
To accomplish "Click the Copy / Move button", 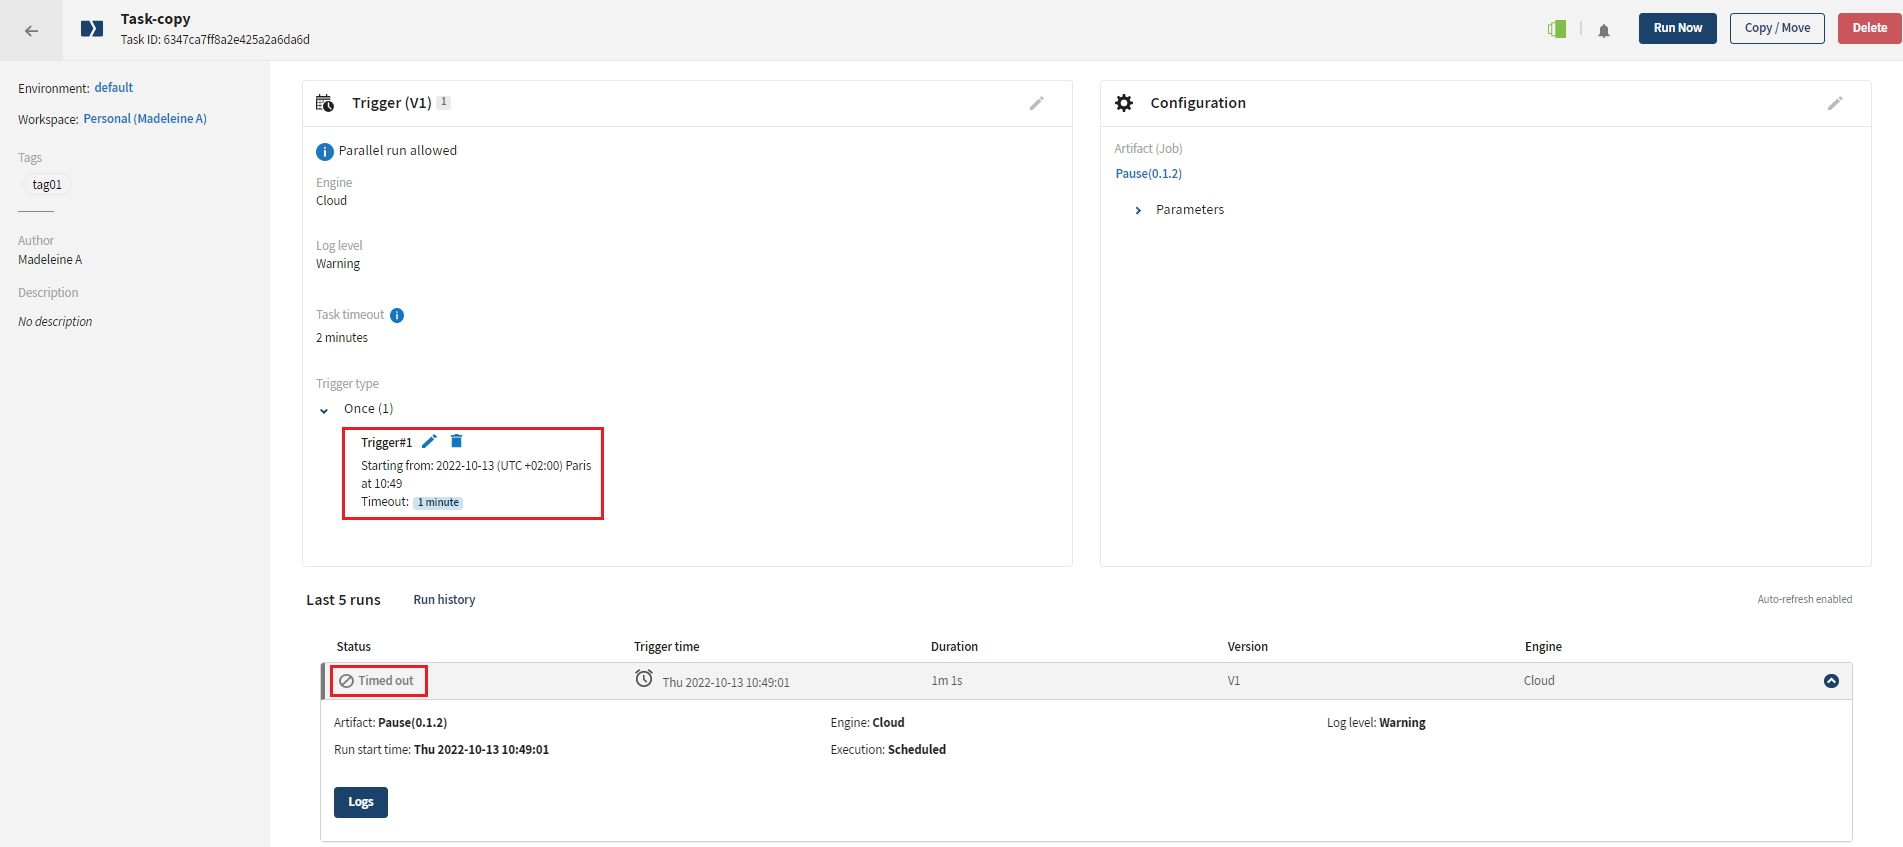I will (1777, 28).
